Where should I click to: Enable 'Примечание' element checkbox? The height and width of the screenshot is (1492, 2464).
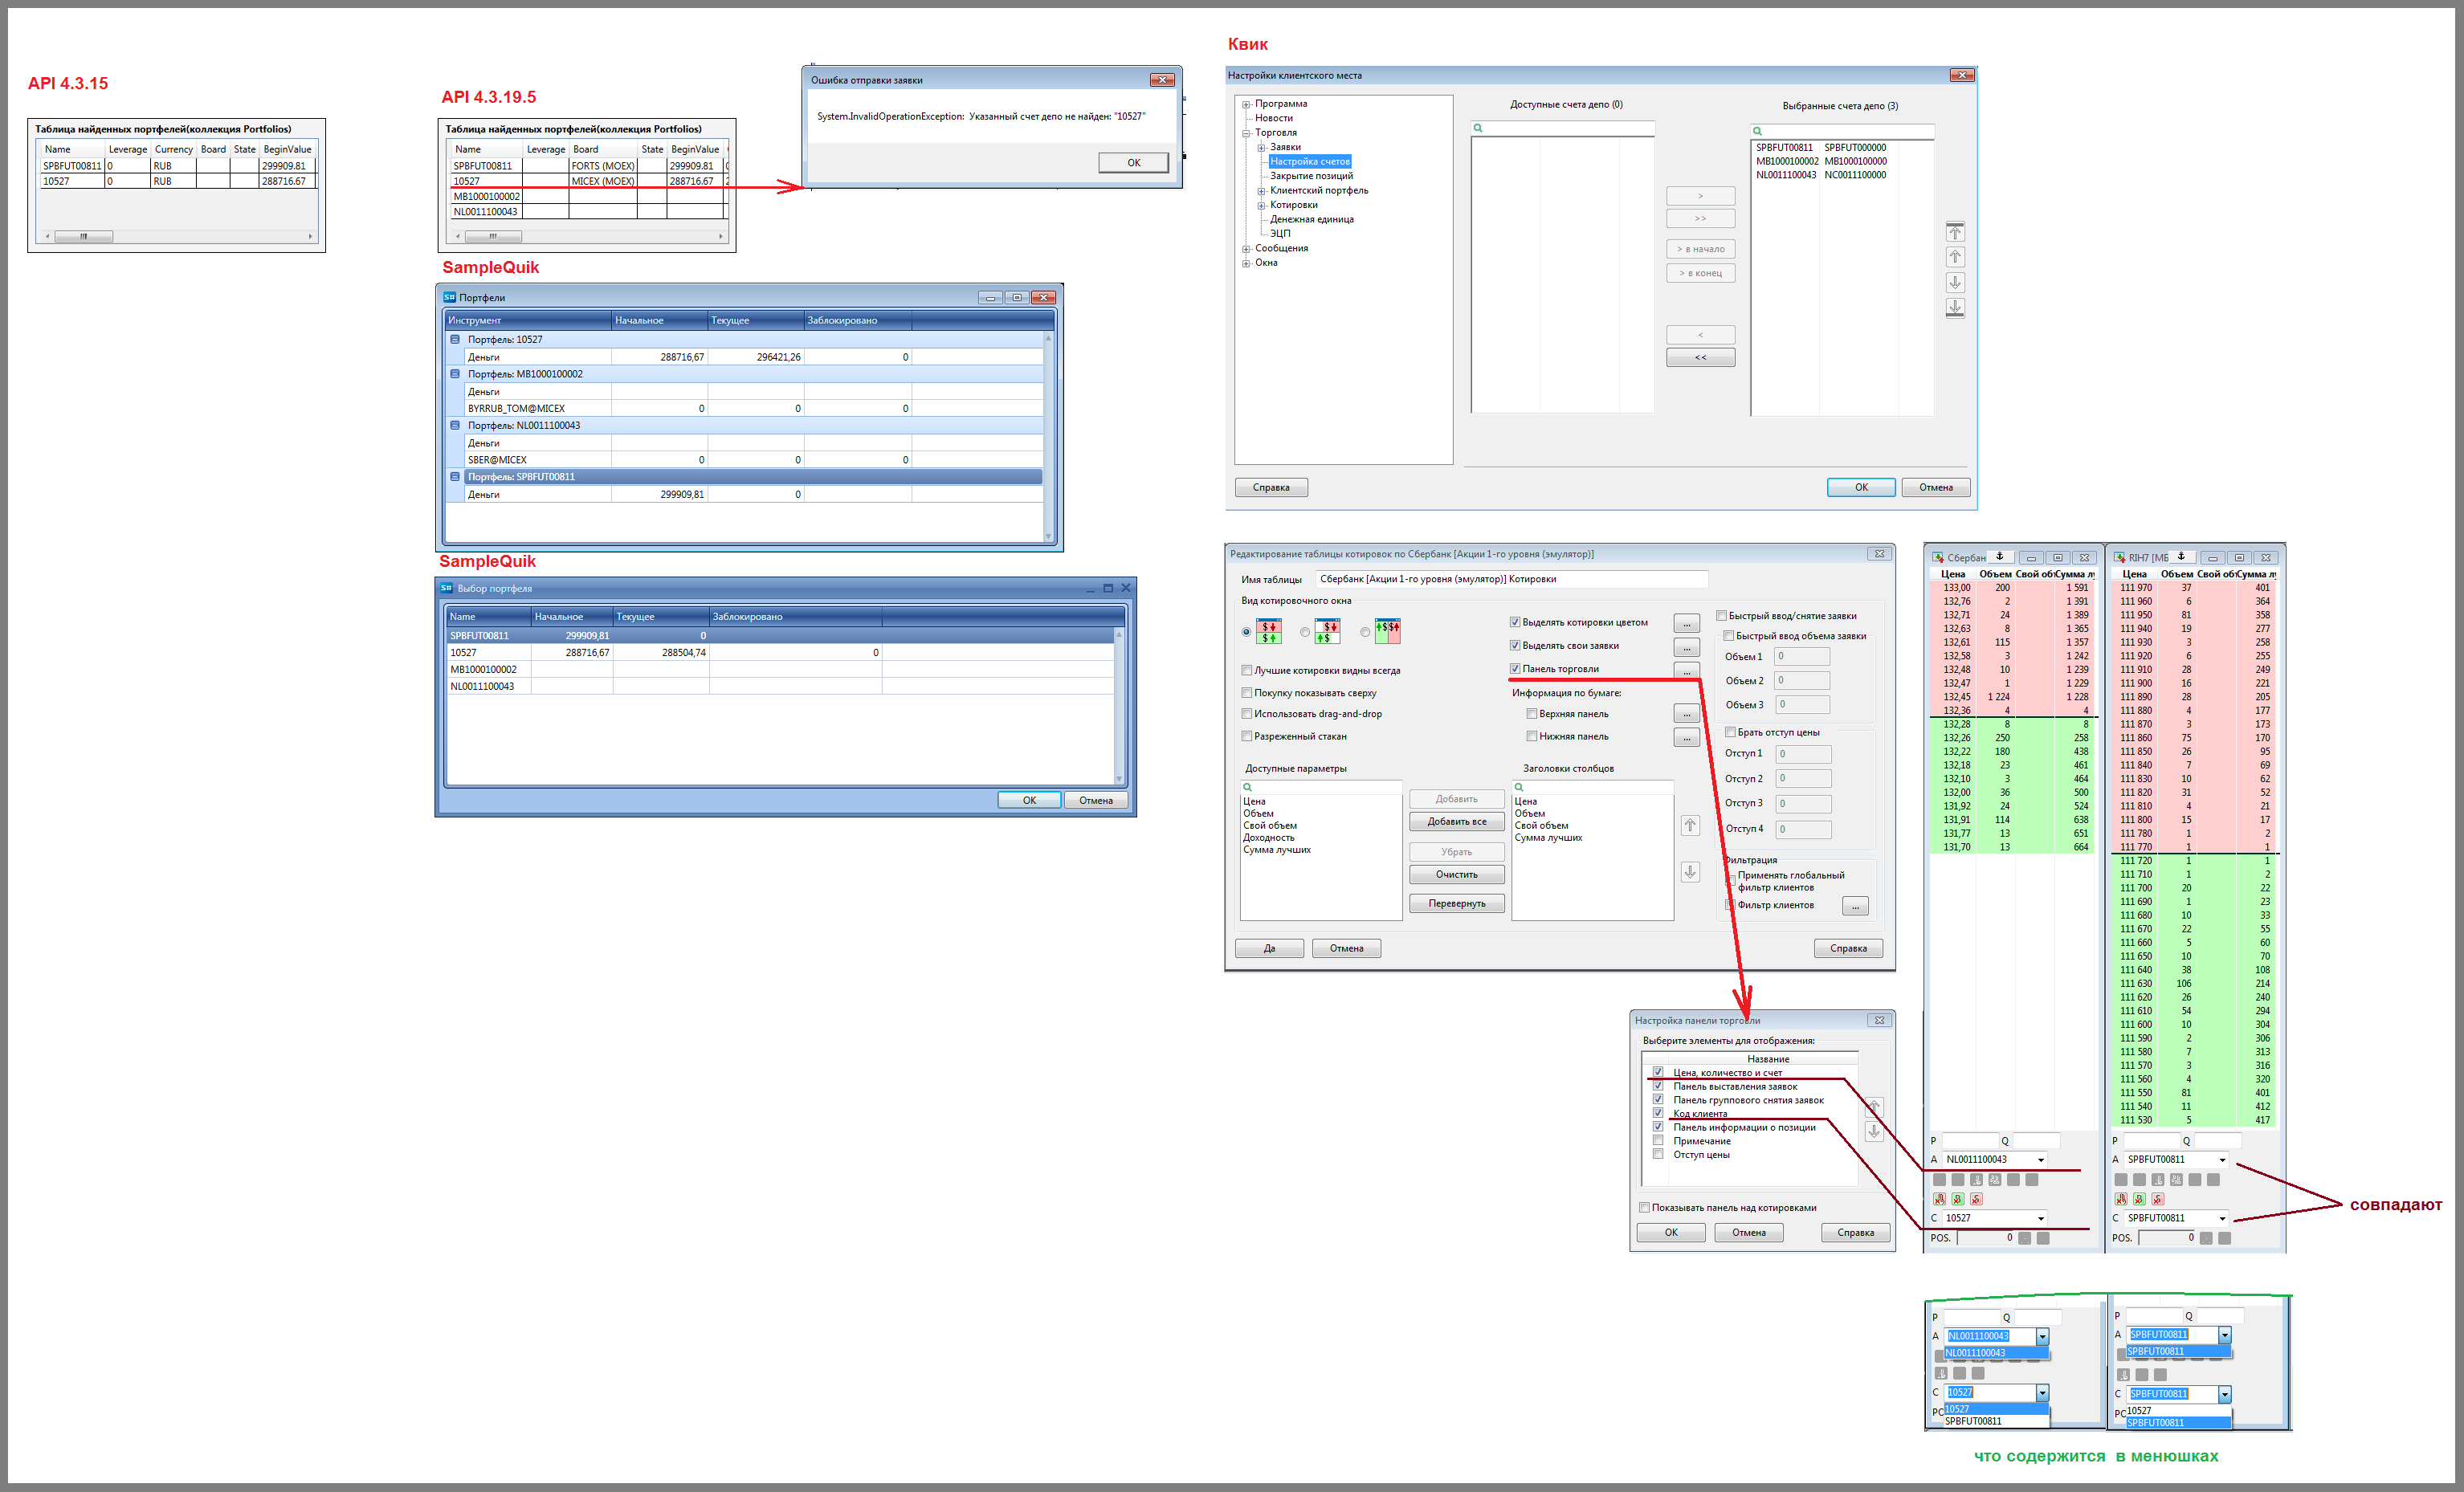click(1658, 1141)
